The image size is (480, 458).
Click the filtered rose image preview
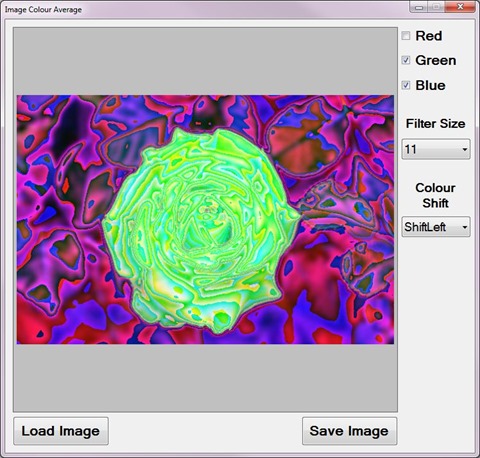[205, 220]
